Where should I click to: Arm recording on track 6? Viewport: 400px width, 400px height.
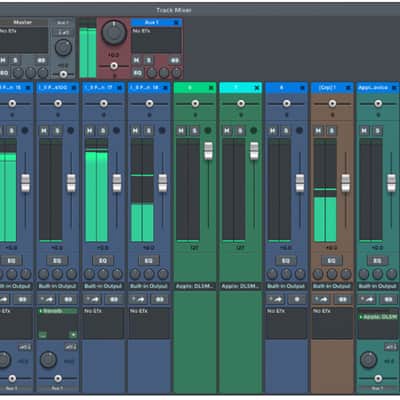point(208,130)
